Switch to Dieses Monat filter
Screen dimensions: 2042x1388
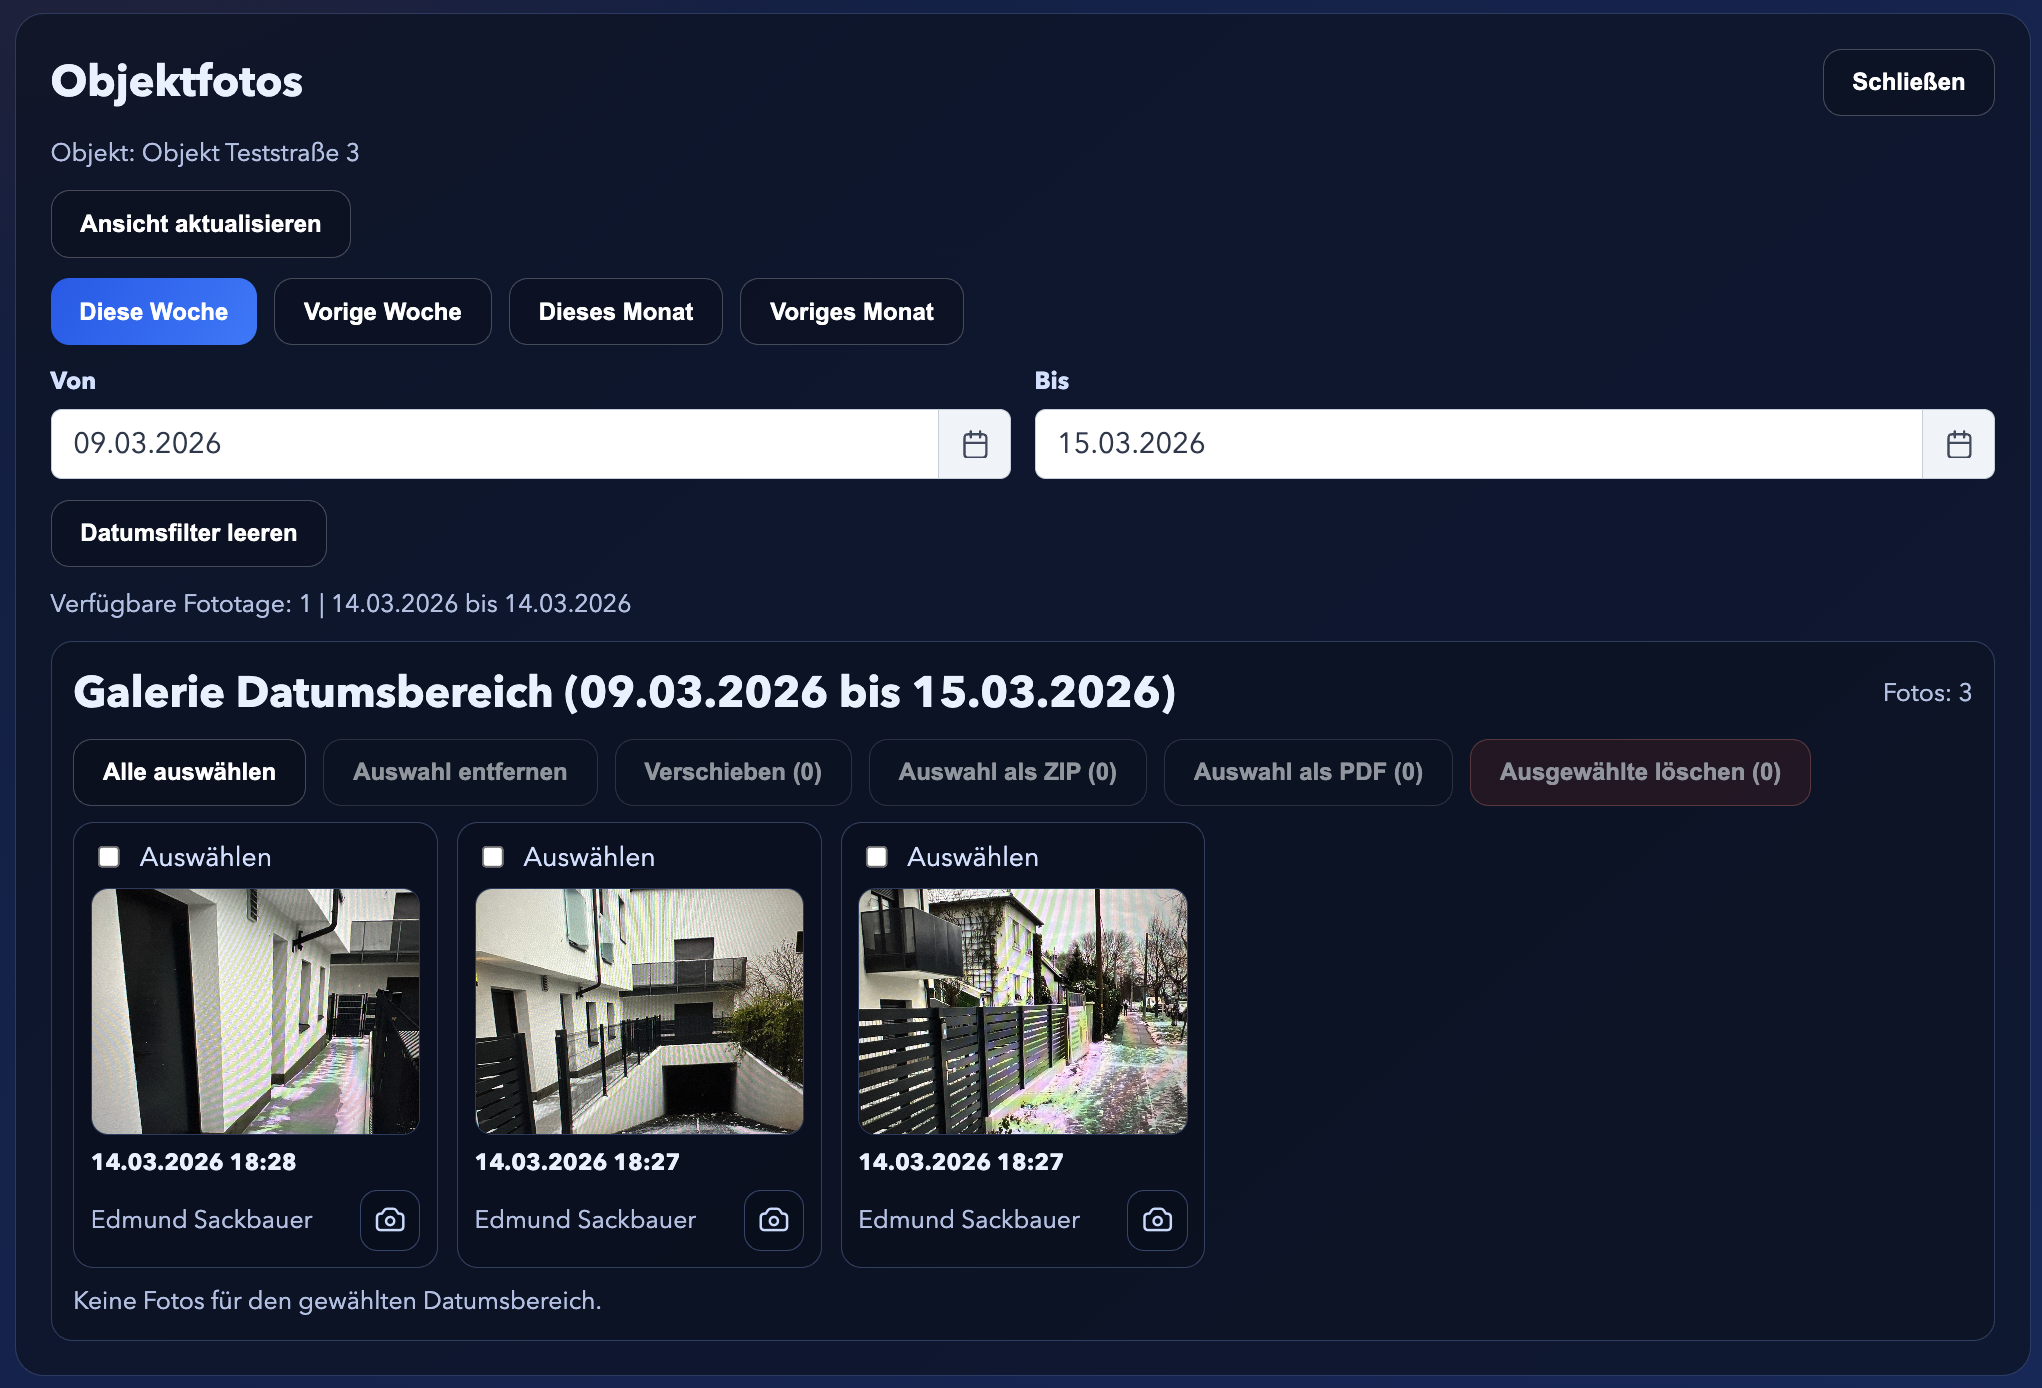click(x=616, y=312)
